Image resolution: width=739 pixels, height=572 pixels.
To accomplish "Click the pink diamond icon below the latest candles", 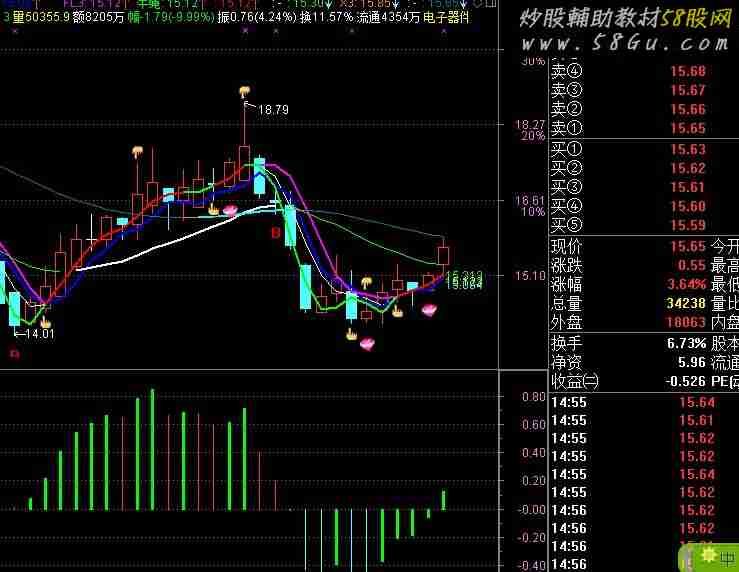I will pos(429,310).
